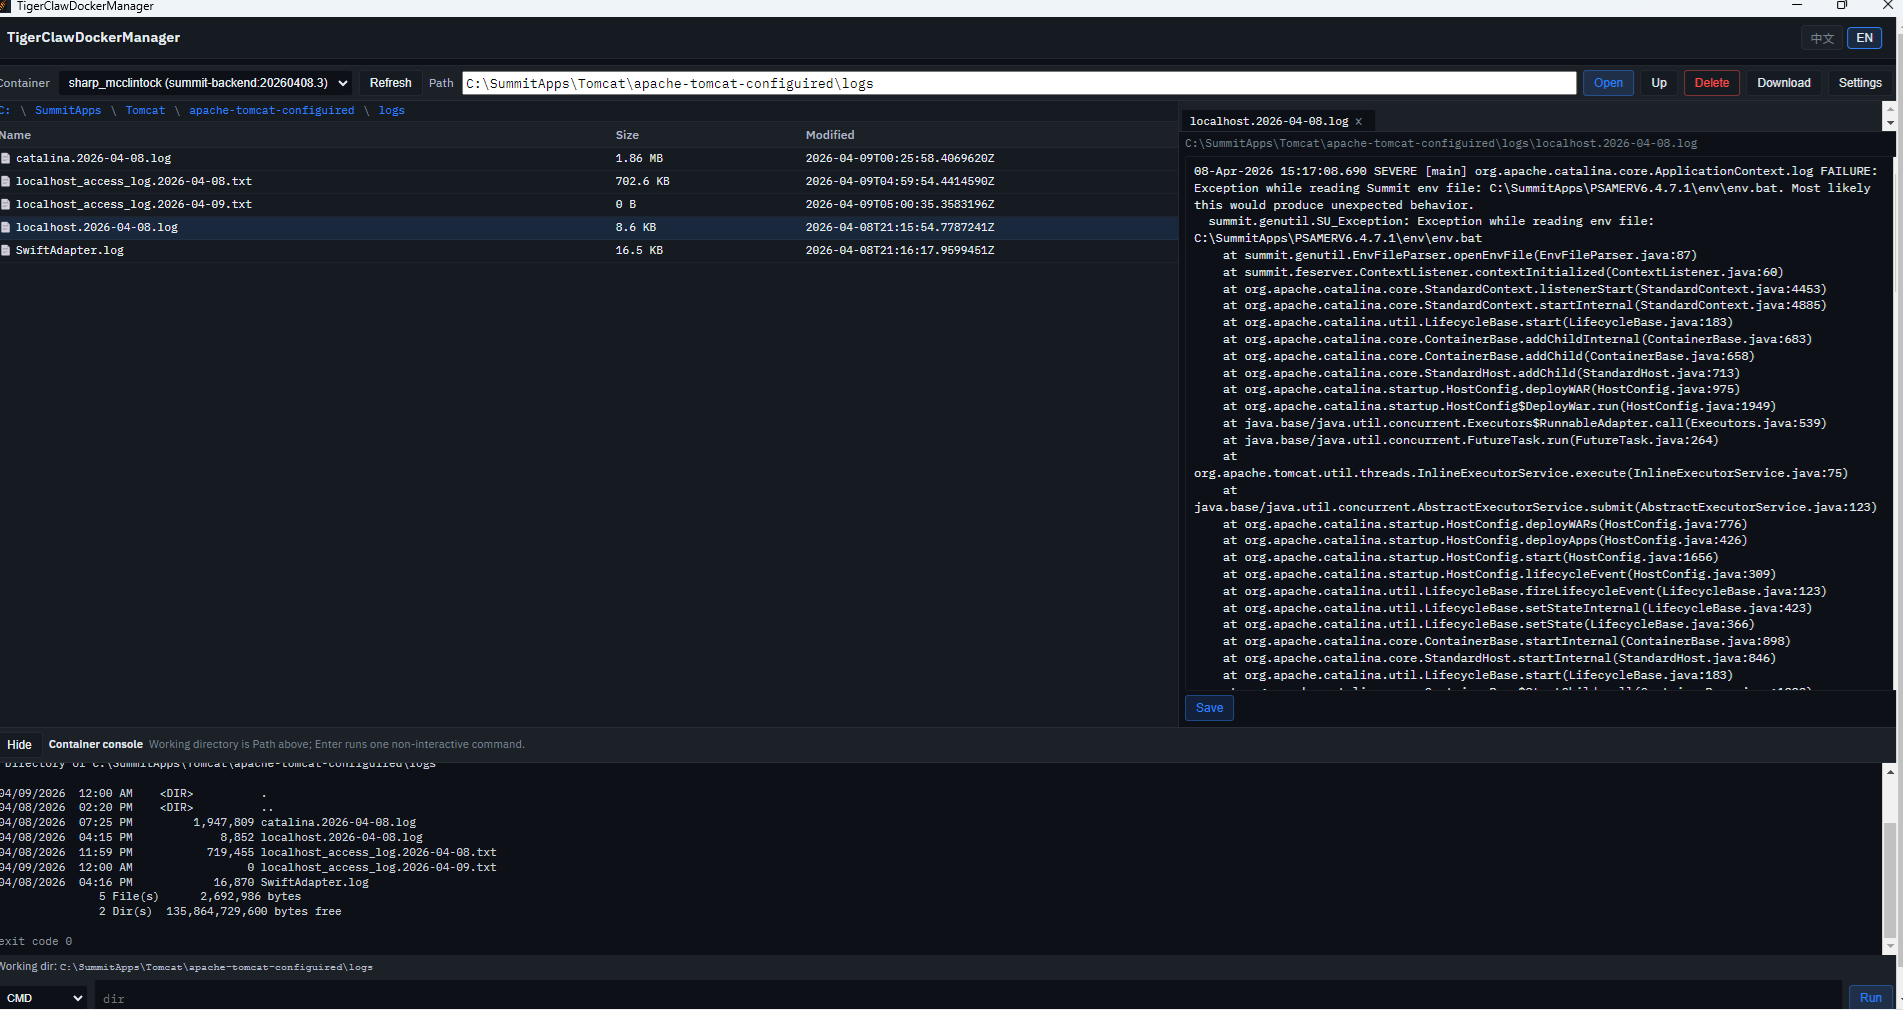Viewport: 1903px width, 1010px height.
Task: Click the console scrollbar up arrow
Action: click(x=1889, y=772)
